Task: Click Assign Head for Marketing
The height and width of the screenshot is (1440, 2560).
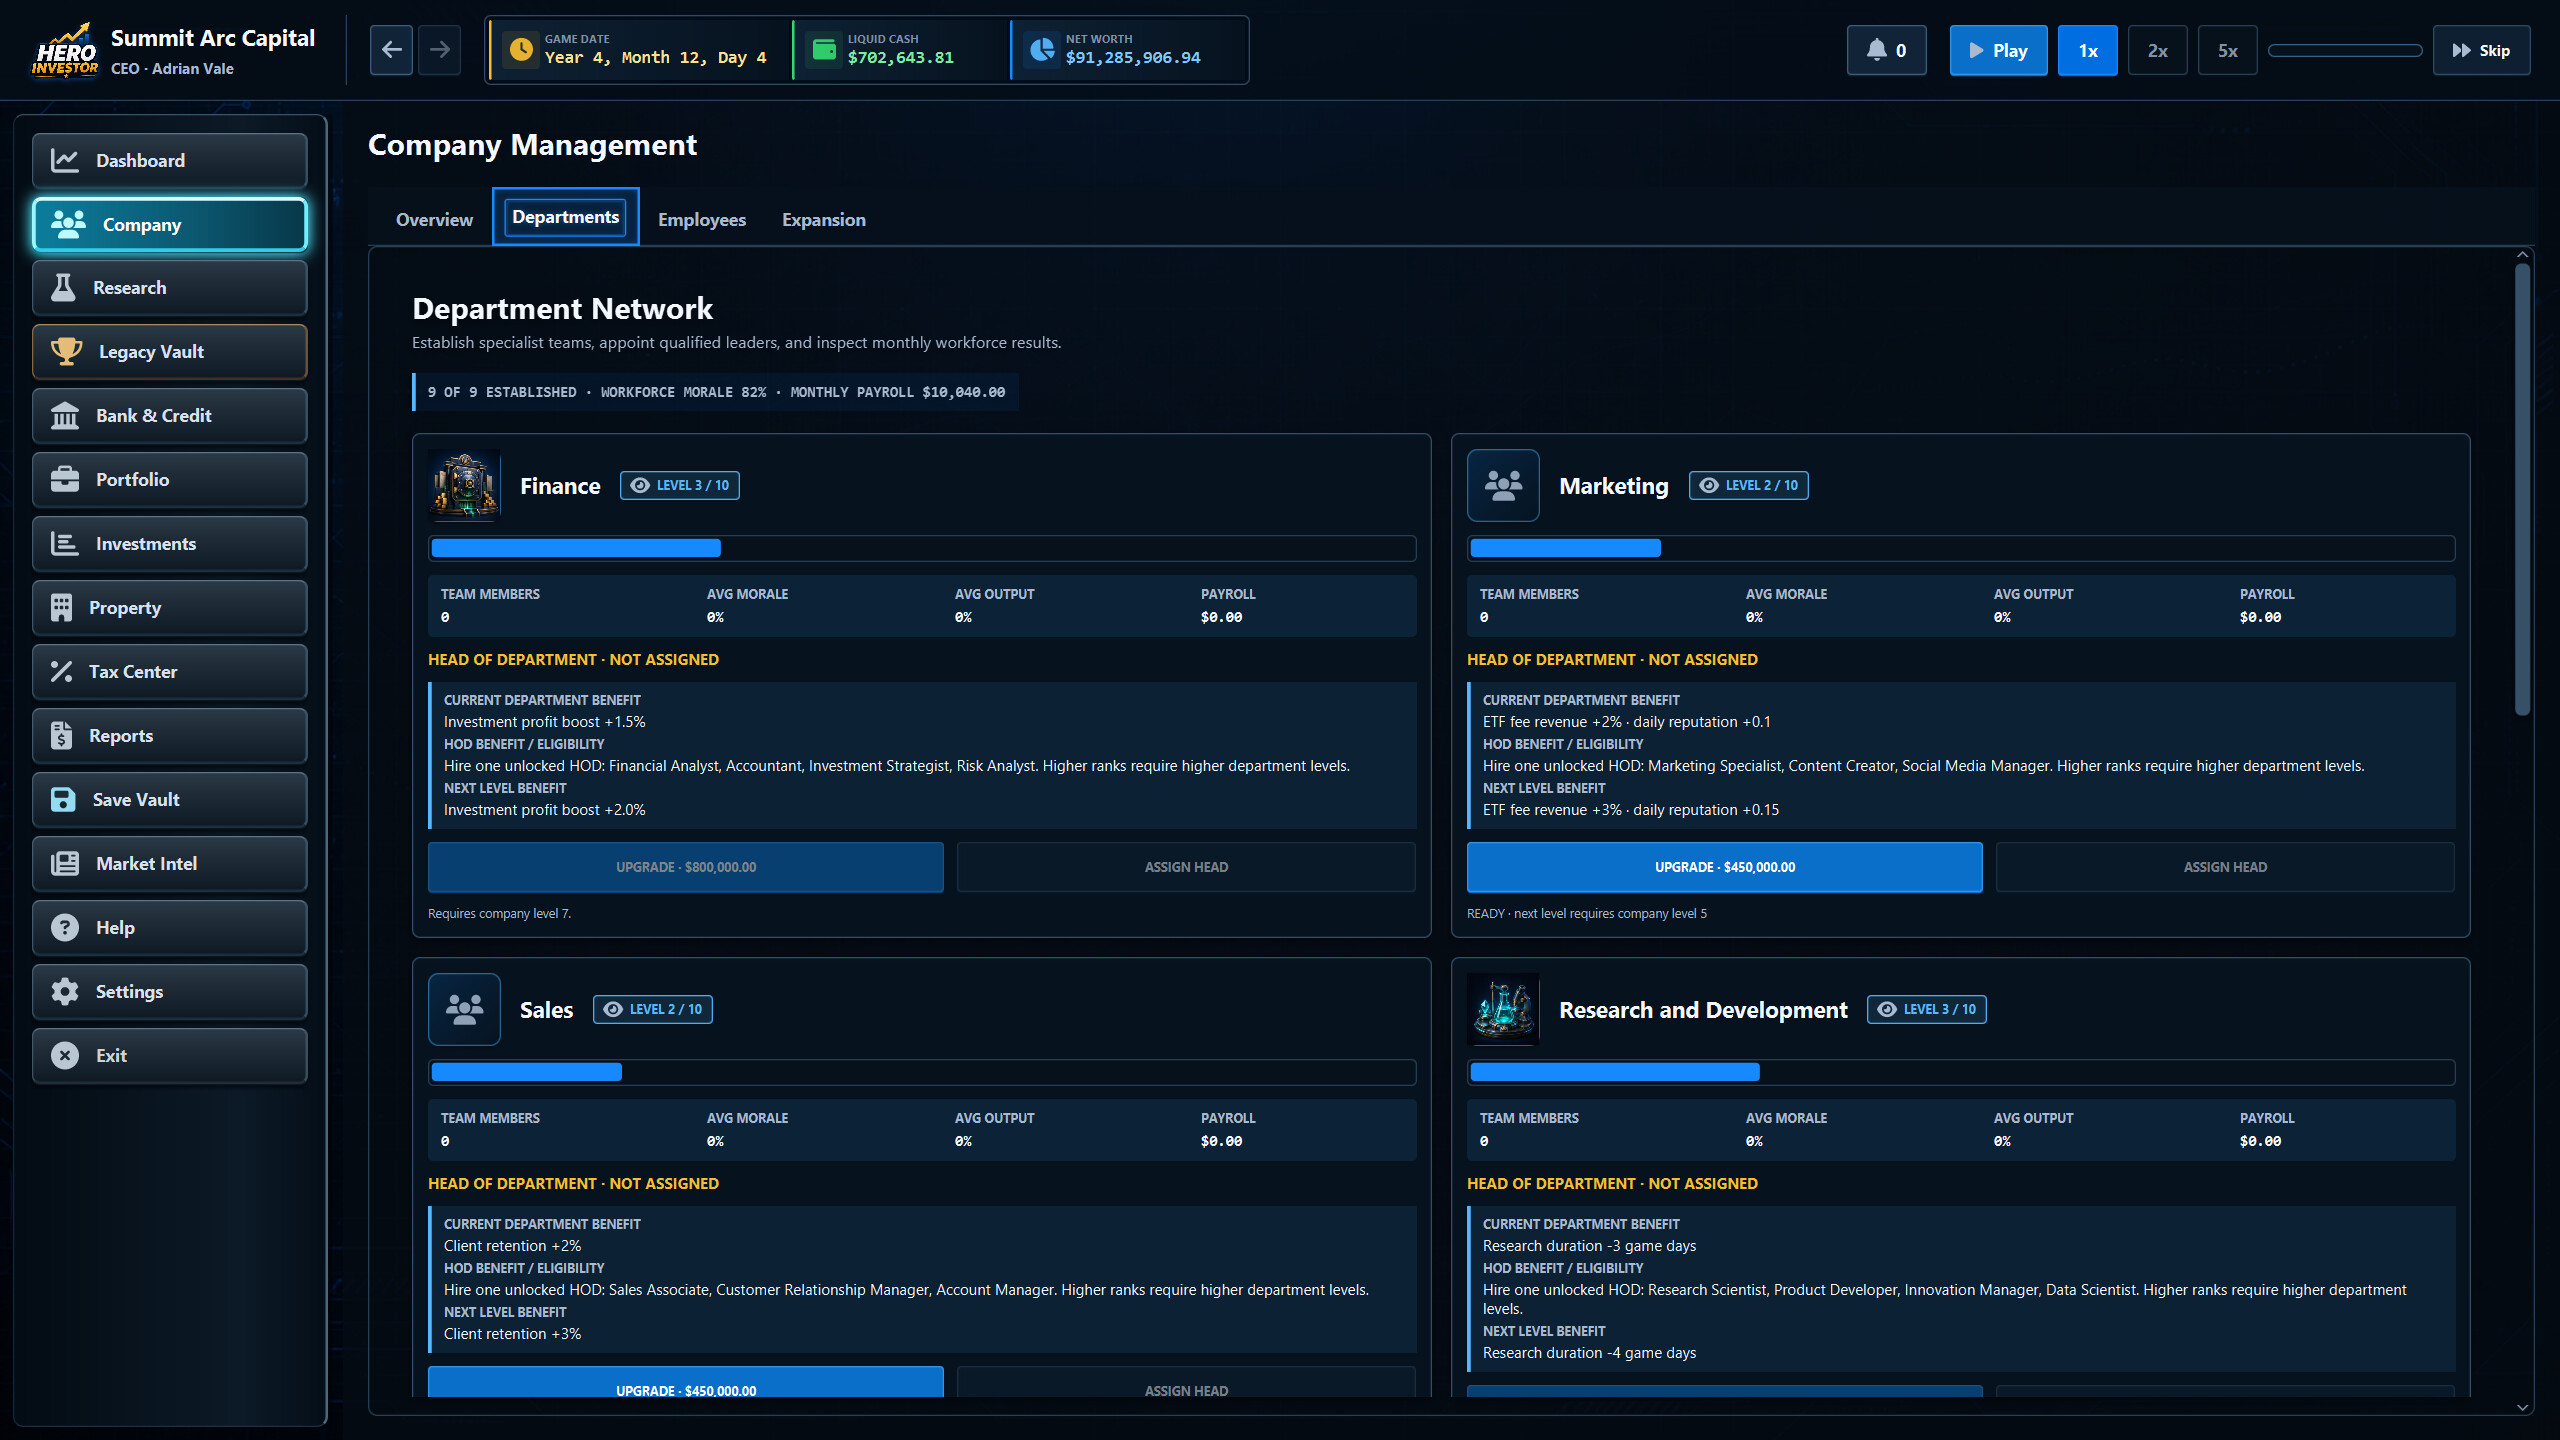Action: [x=2225, y=867]
